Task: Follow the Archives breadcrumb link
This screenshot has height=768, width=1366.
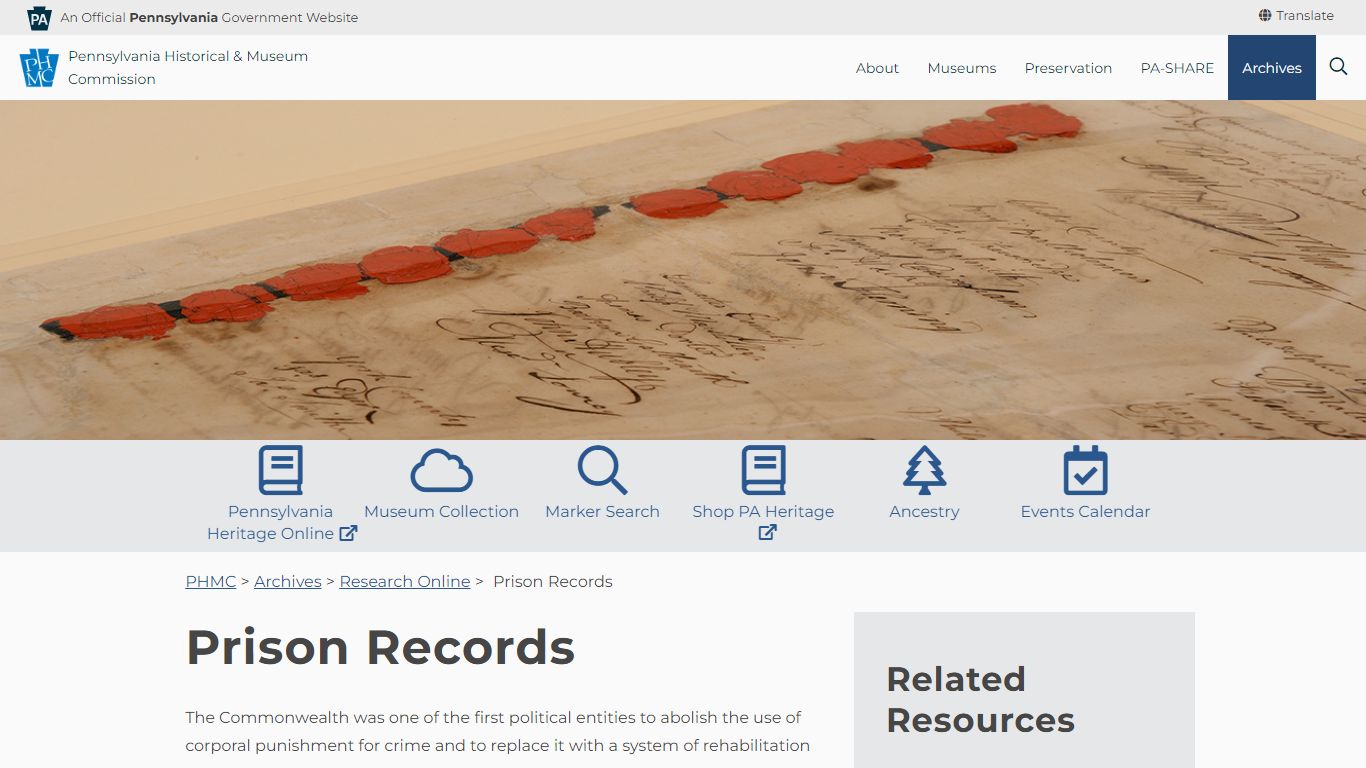Action: click(x=287, y=581)
